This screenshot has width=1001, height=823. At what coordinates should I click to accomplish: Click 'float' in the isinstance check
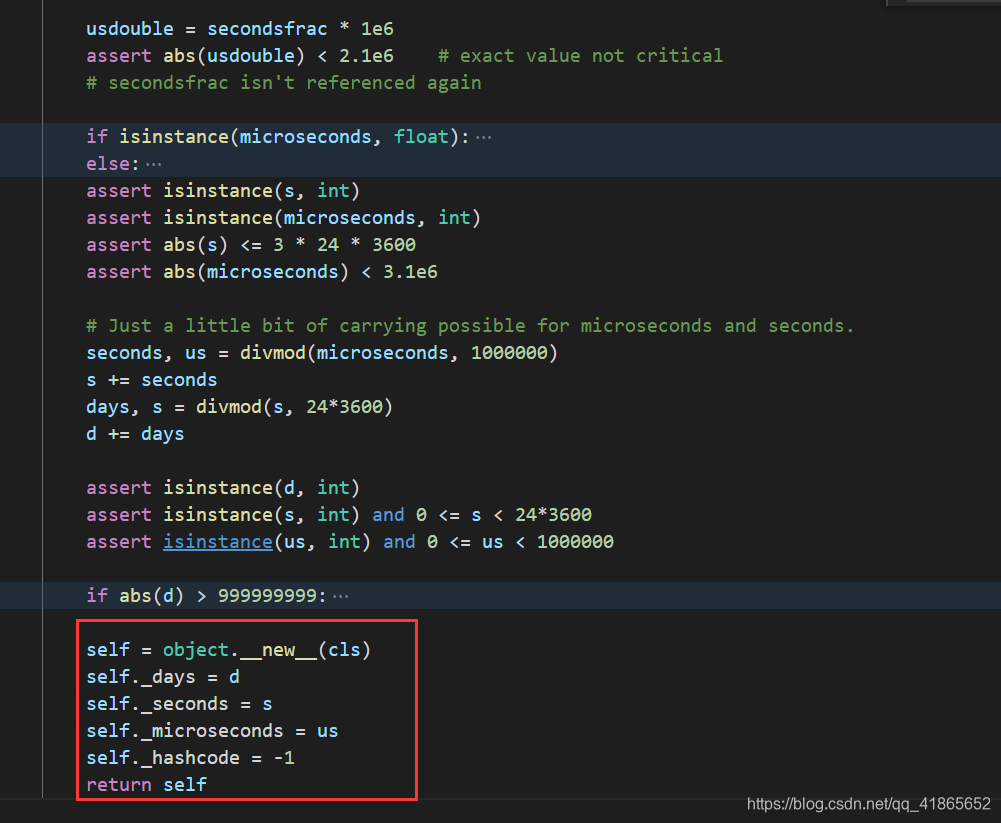(421, 137)
